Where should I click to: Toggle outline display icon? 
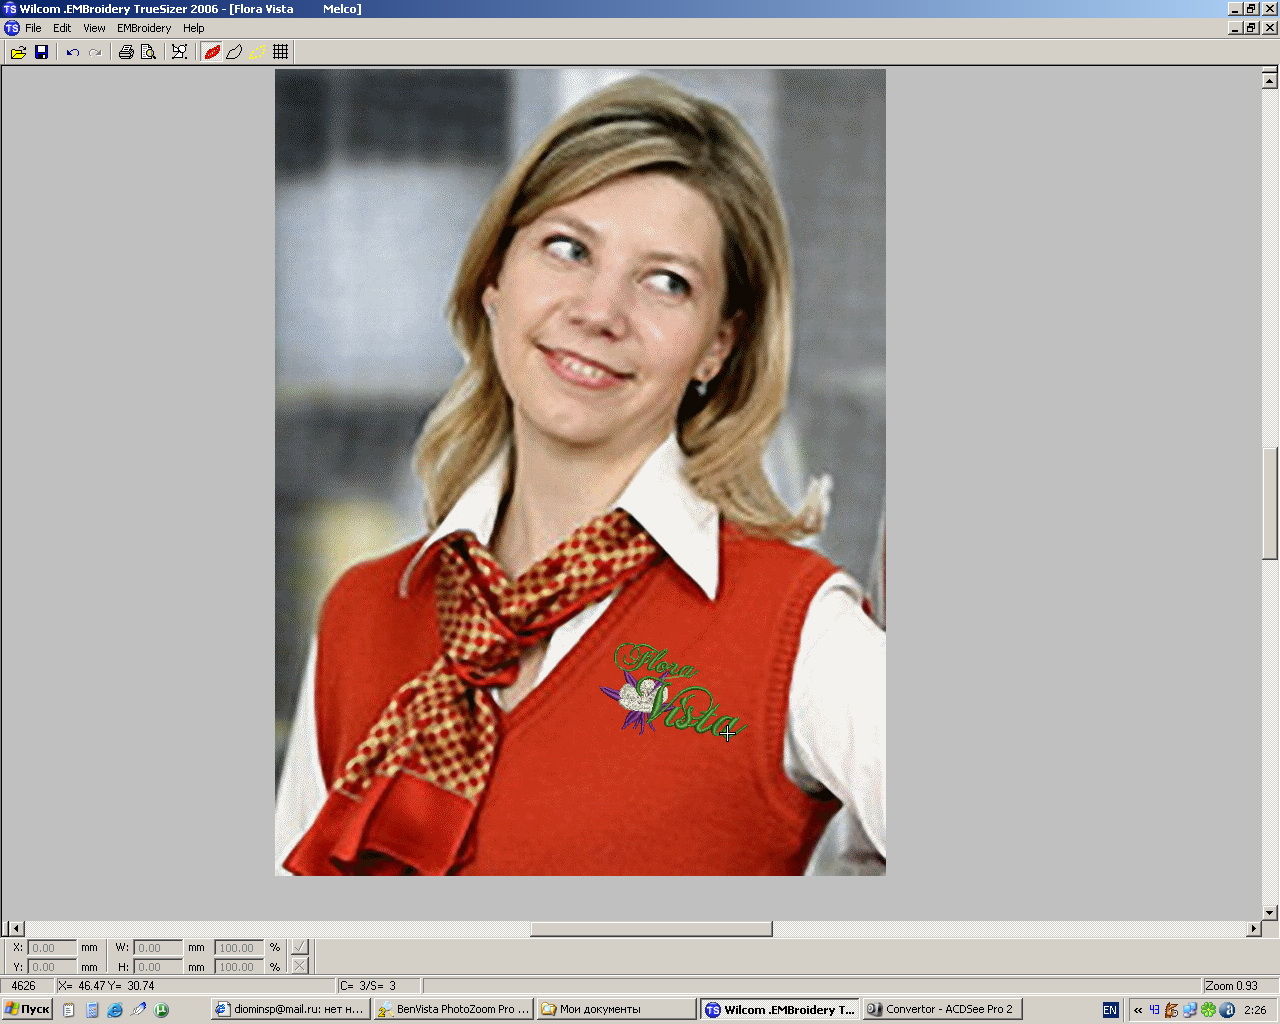(x=234, y=52)
